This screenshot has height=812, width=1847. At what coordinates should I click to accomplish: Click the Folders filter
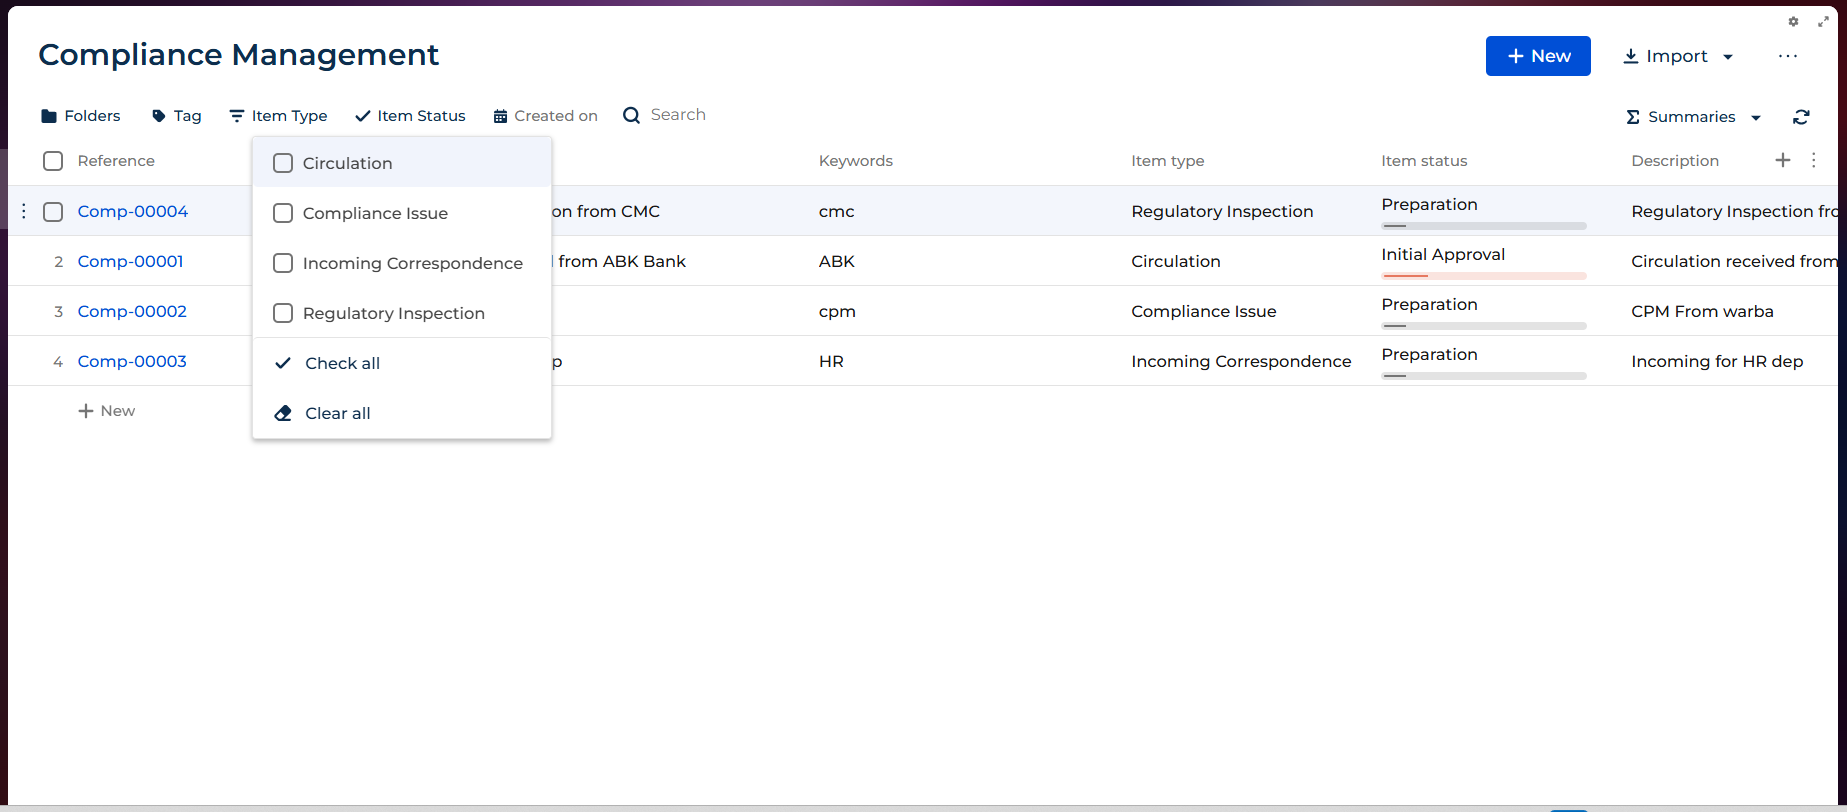click(80, 116)
